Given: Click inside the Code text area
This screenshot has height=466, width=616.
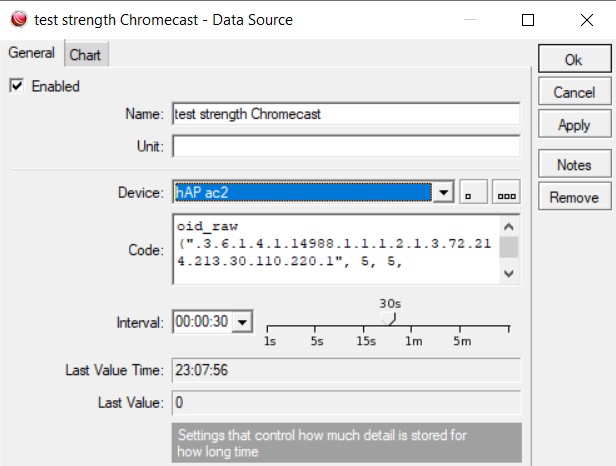Looking at the screenshot, I should (336, 249).
